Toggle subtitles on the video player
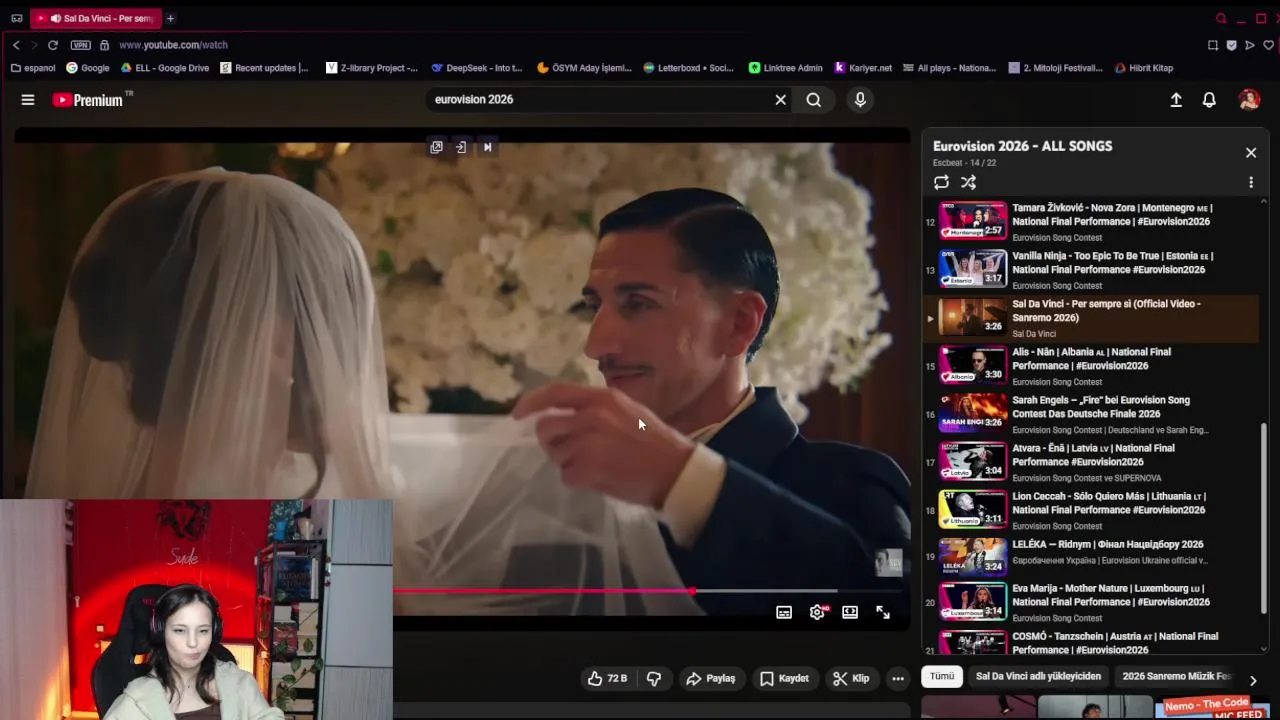This screenshot has height=720, width=1280. point(784,612)
